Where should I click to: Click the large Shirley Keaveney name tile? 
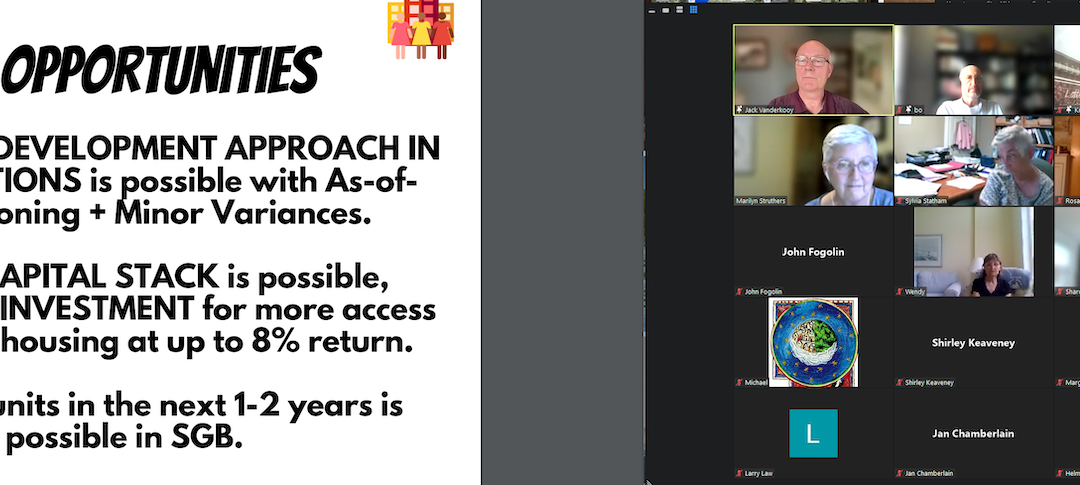pos(972,342)
